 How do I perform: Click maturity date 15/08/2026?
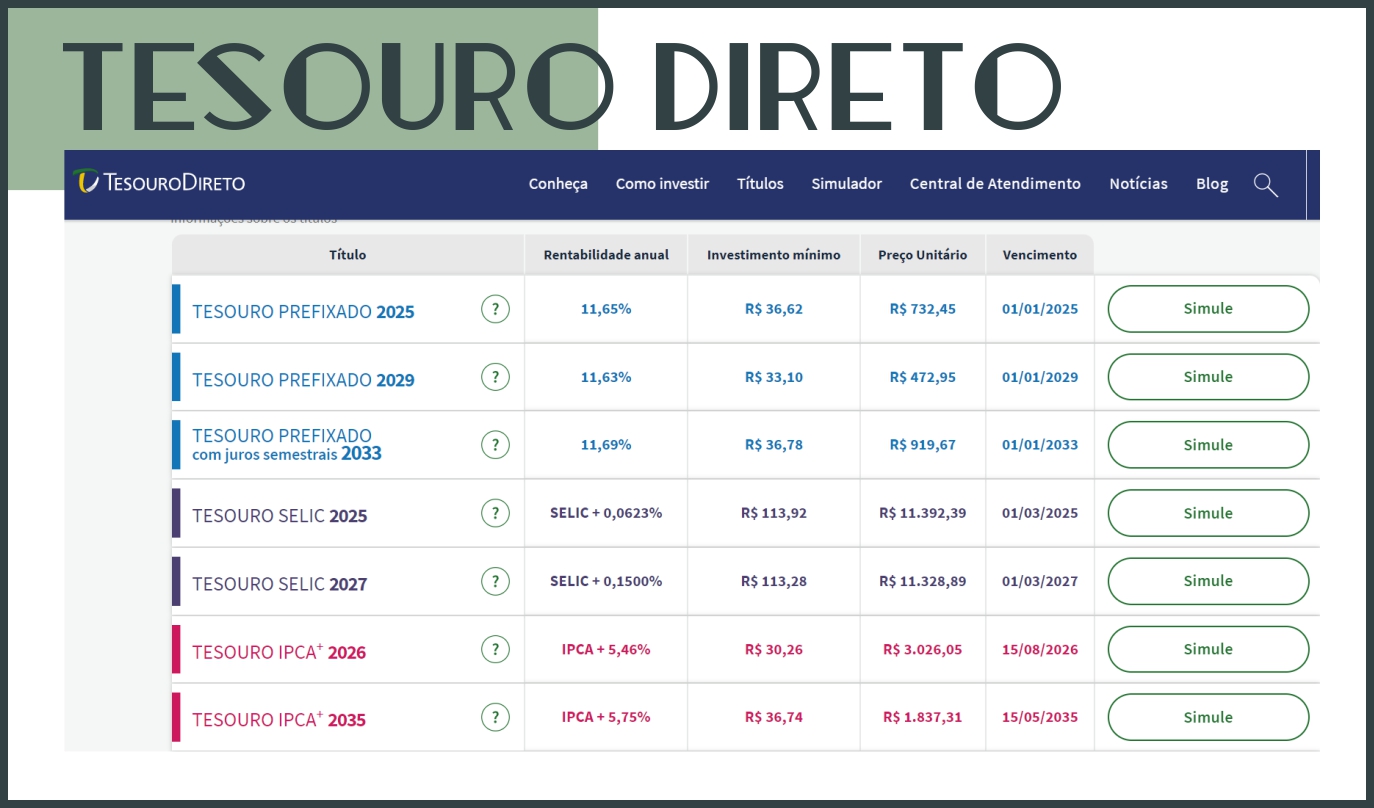click(x=1040, y=649)
